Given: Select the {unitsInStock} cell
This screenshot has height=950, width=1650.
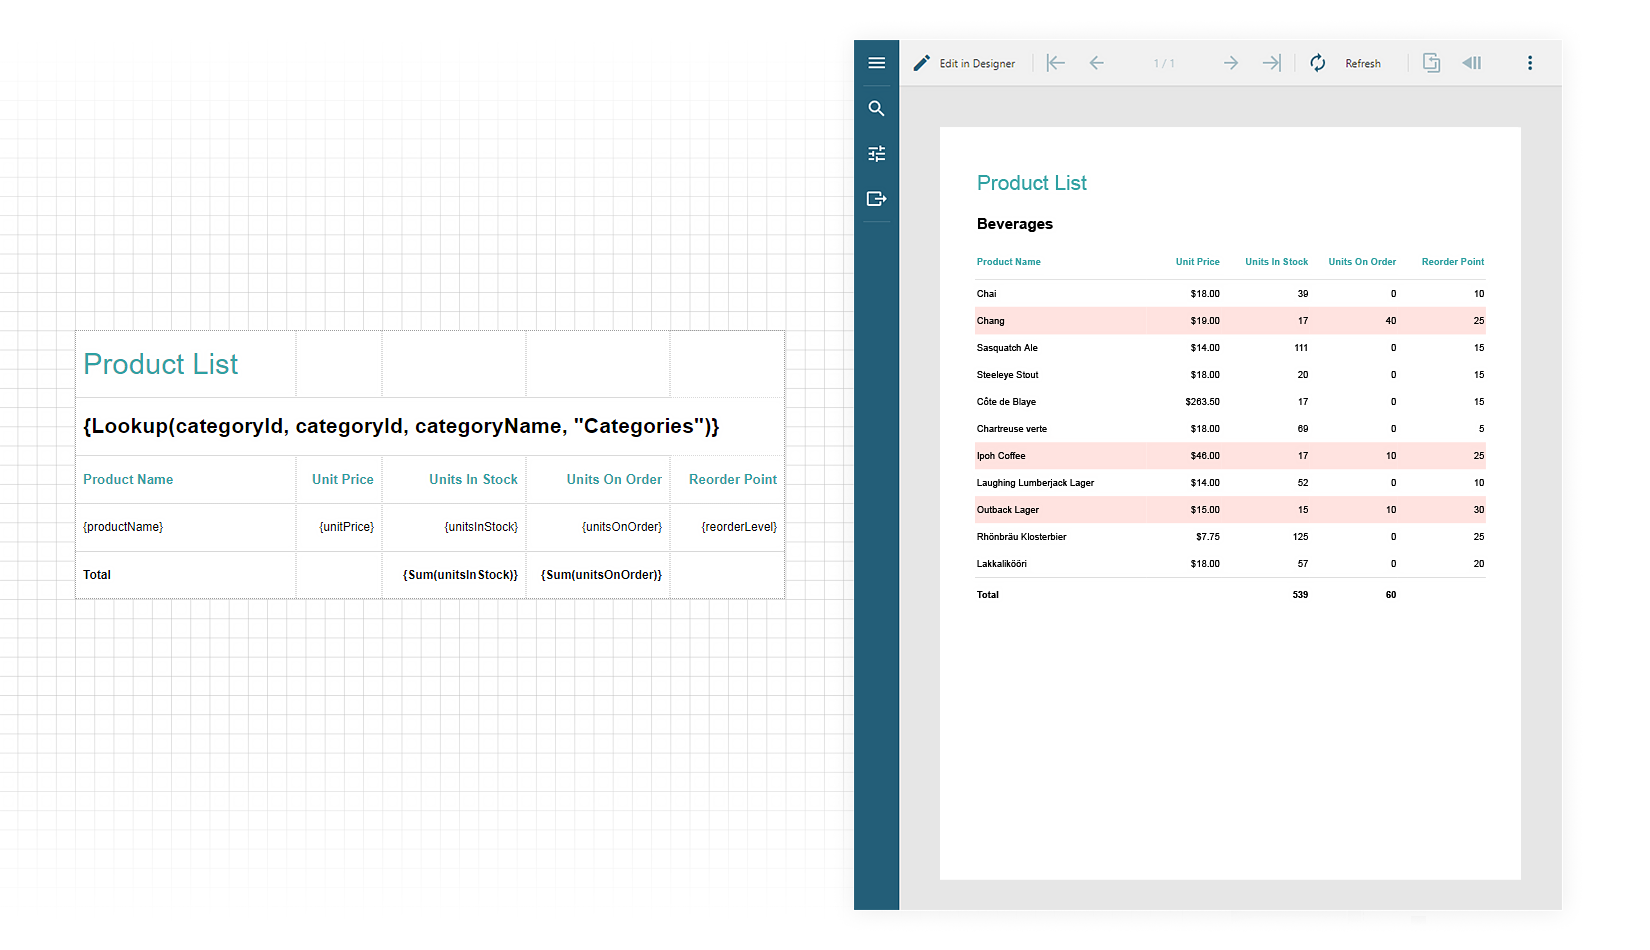Looking at the screenshot, I should [x=454, y=527].
